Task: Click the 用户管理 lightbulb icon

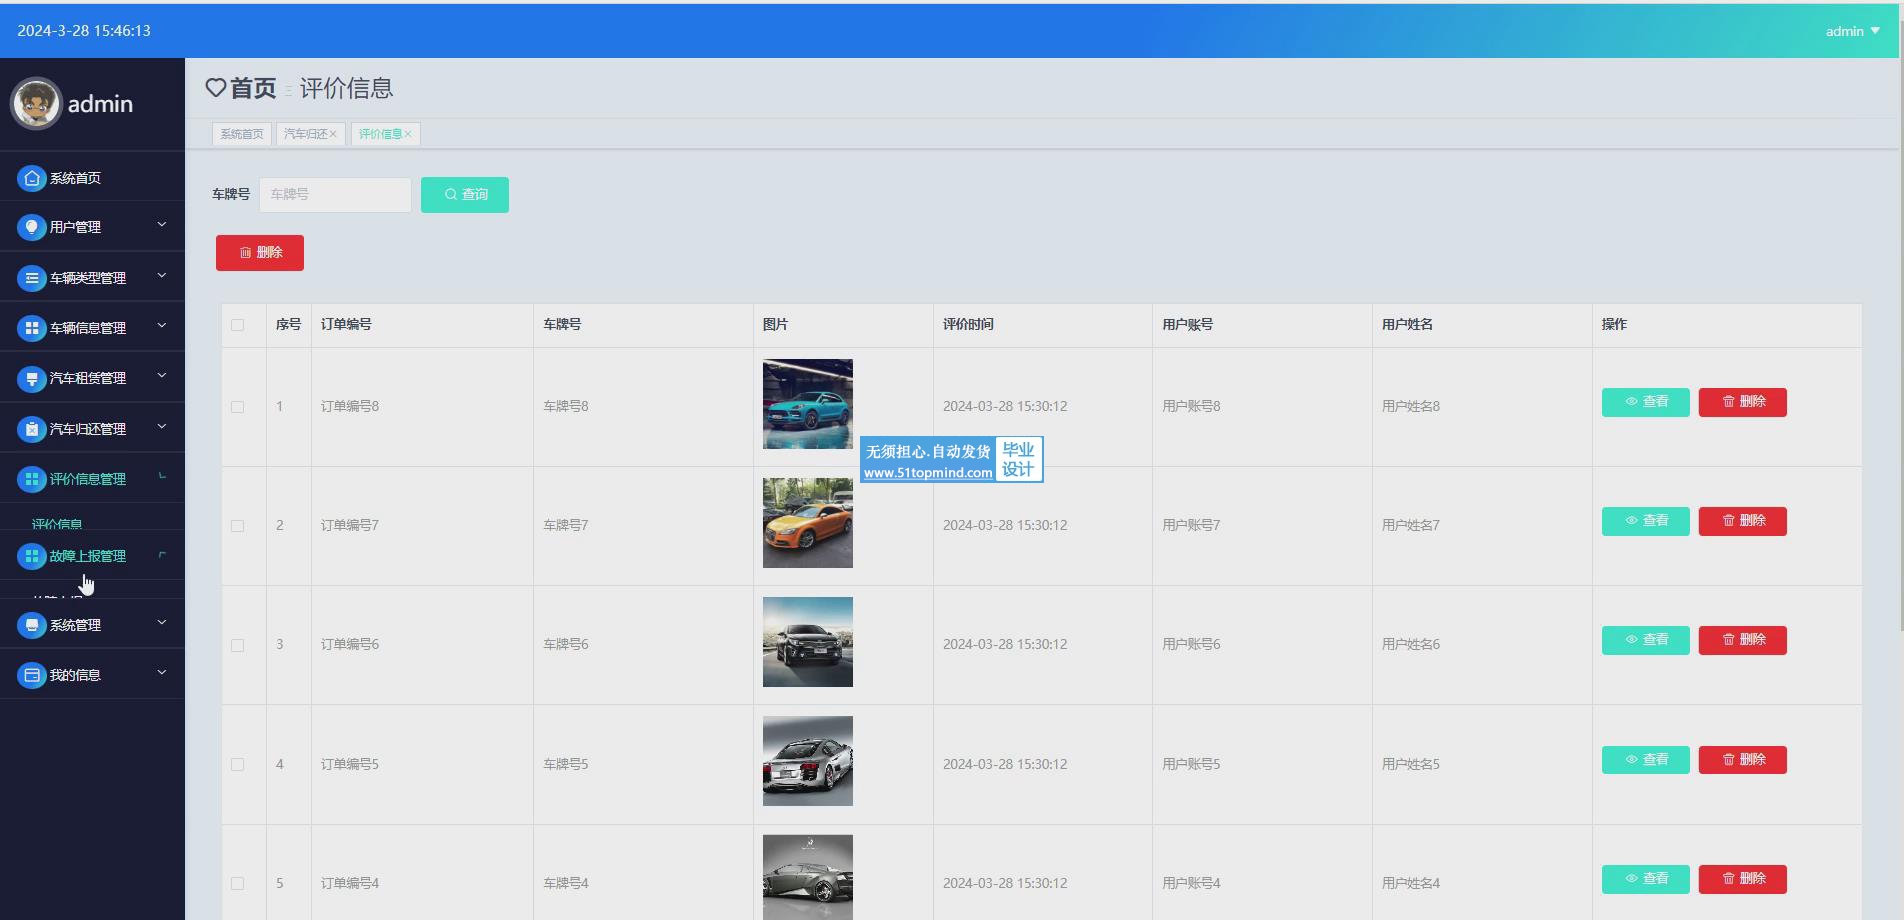Action: pos(32,227)
